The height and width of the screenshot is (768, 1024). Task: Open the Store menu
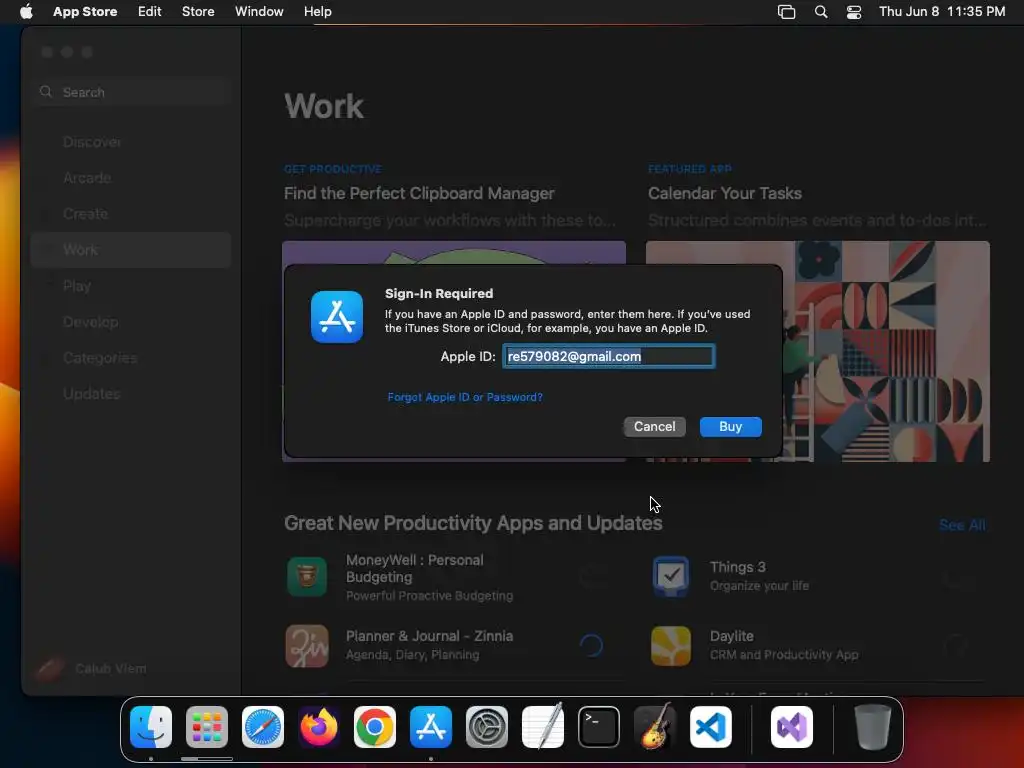click(198, 11)
